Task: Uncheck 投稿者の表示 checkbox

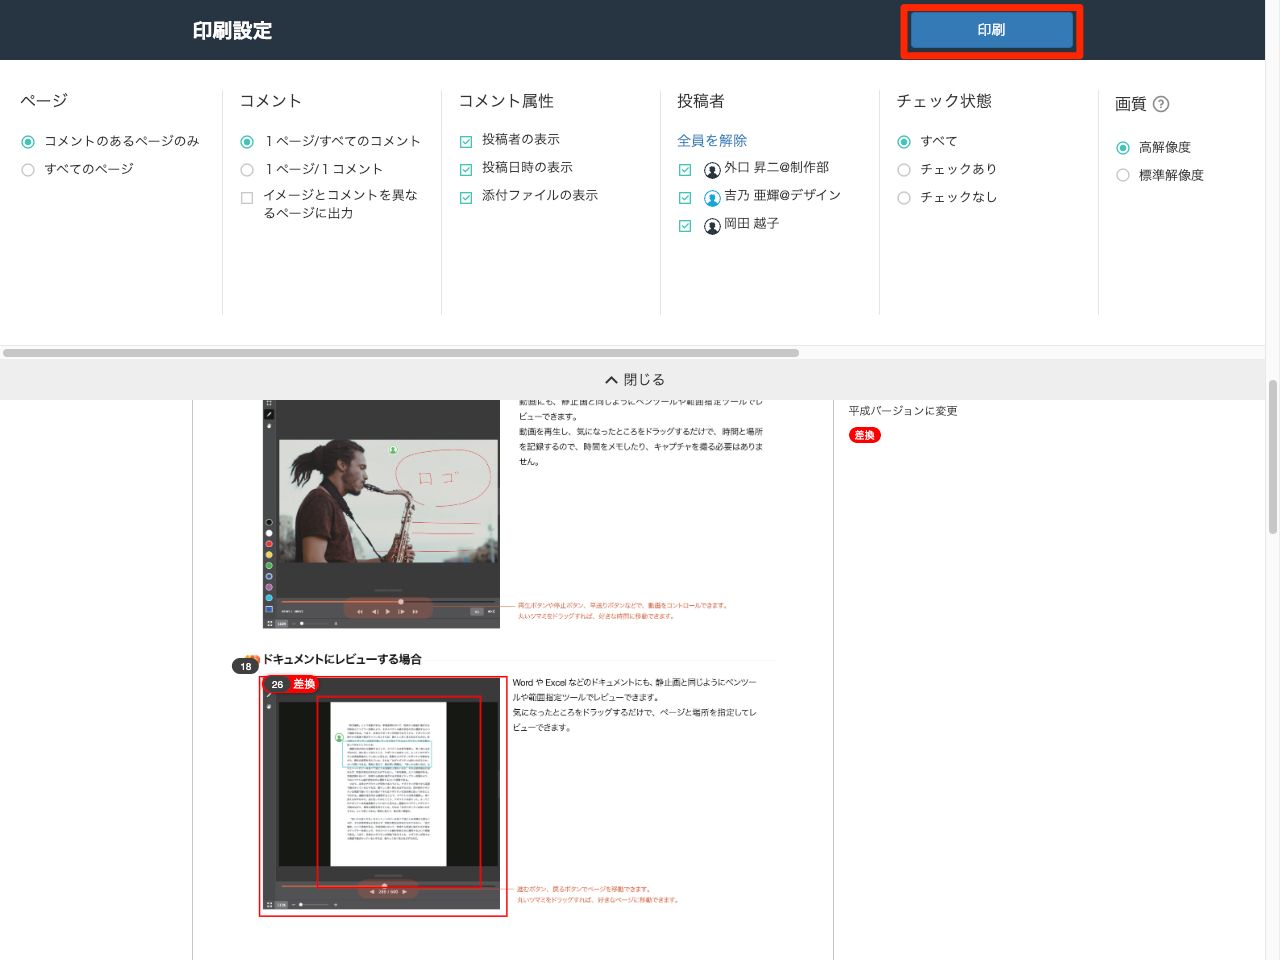Action: click(x=466, y=142)
